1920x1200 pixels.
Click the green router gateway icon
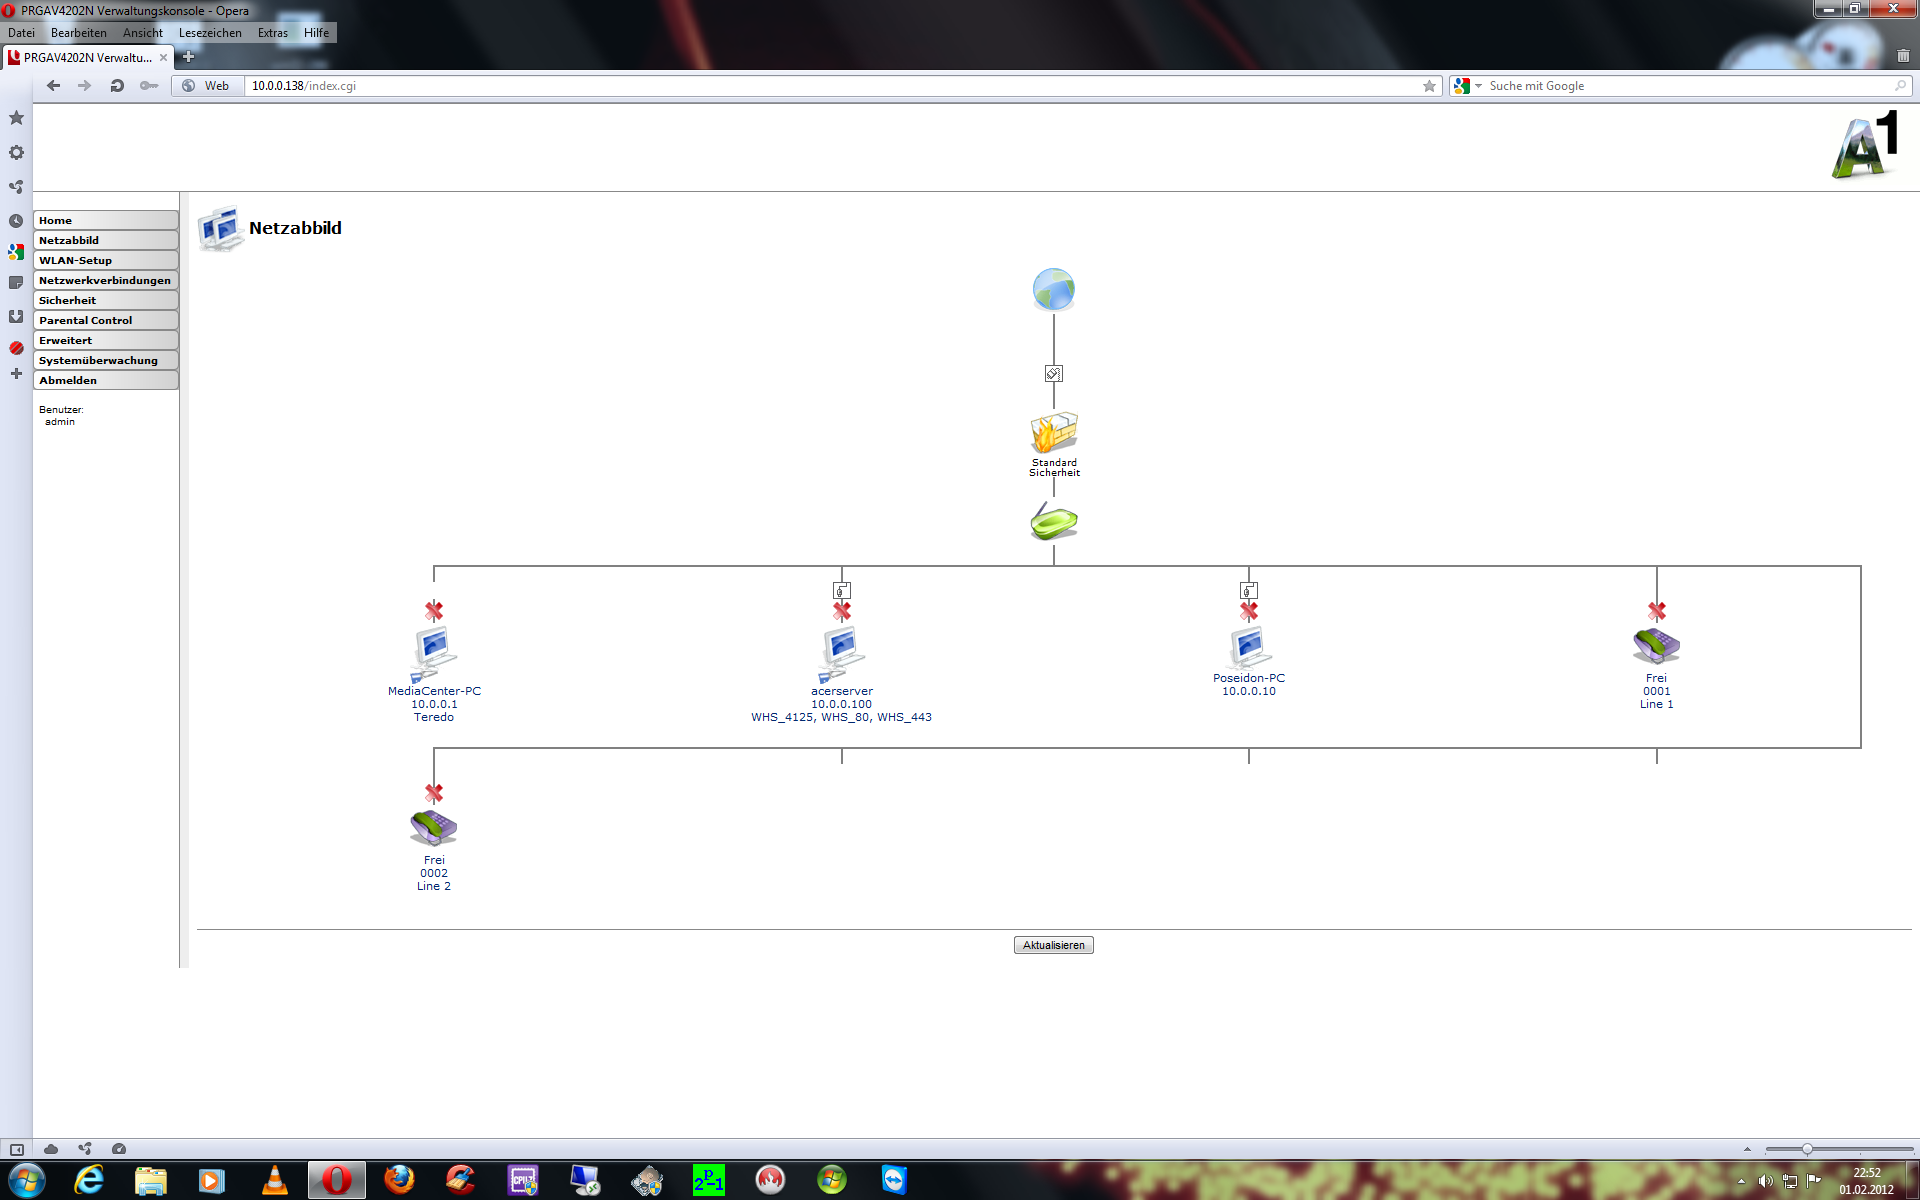(x=1054, y=522)
